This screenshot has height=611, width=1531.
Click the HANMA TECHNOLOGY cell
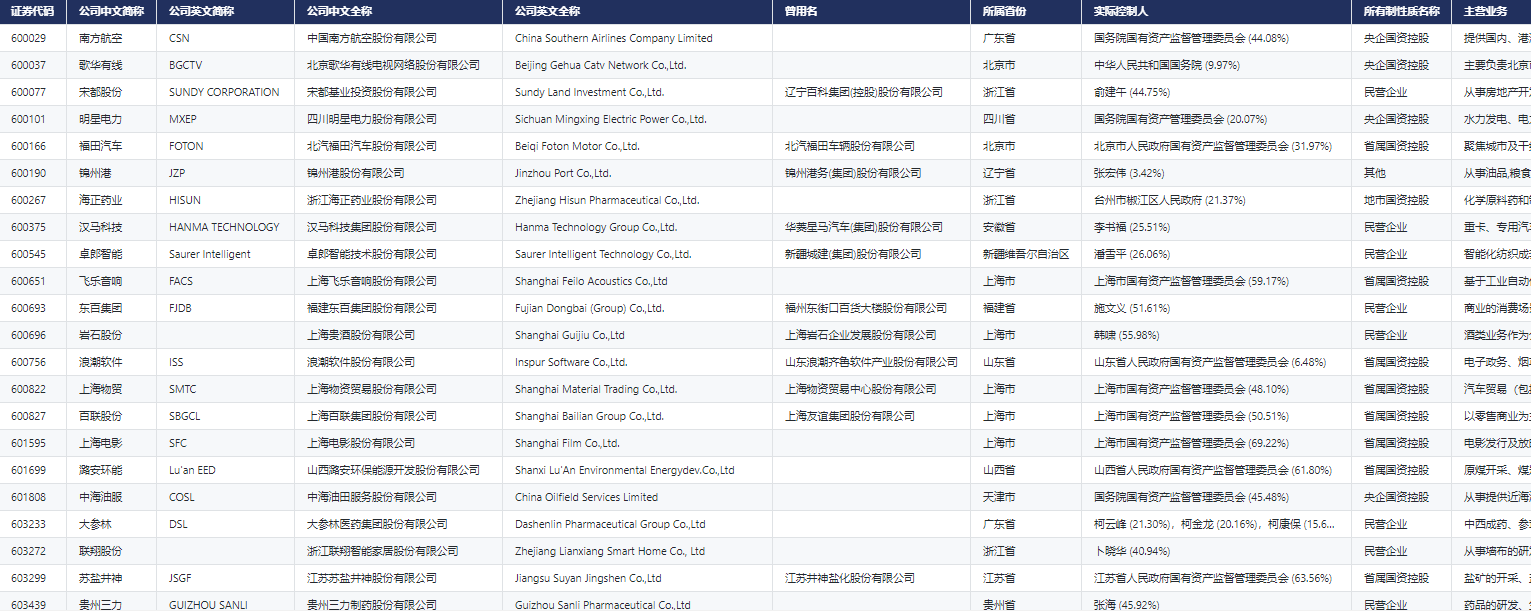pos(226,227)
